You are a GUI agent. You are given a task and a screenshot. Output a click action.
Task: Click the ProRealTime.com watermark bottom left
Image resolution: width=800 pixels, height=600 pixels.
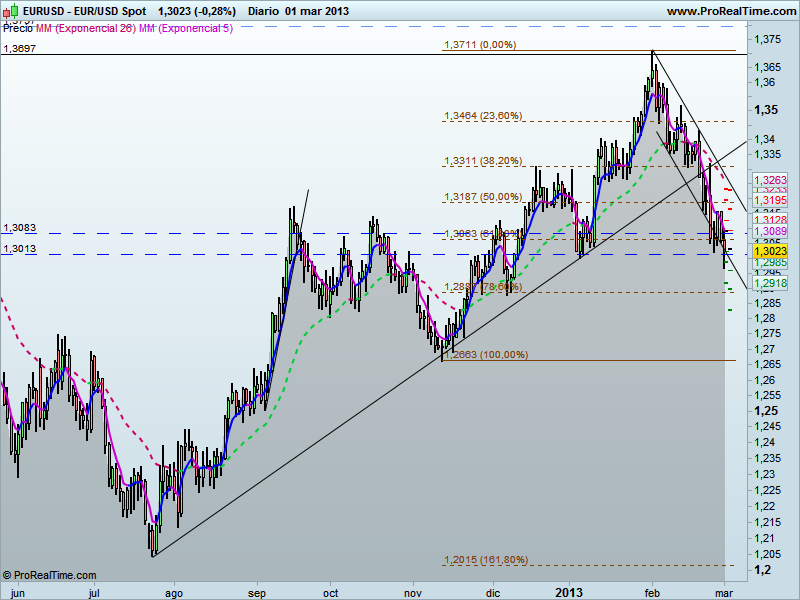tap(50, 575)
